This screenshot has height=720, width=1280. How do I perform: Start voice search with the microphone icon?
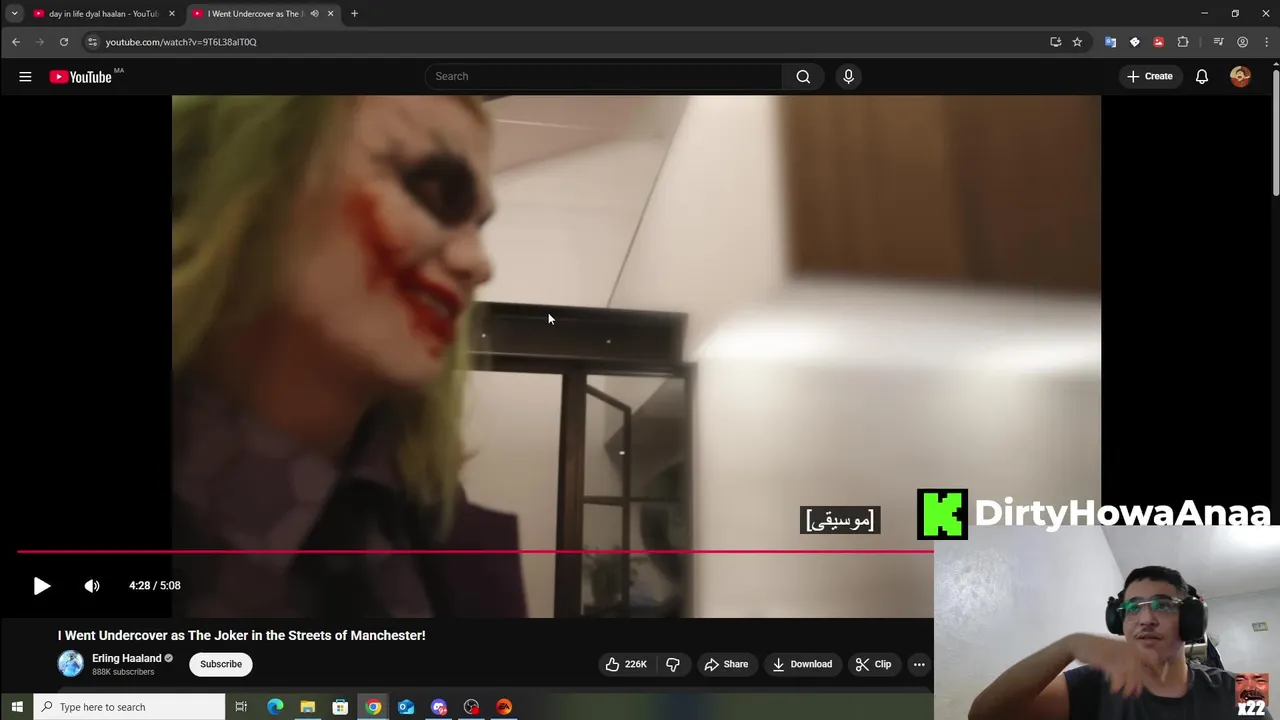pyautogui.click(x=848, y=76)
